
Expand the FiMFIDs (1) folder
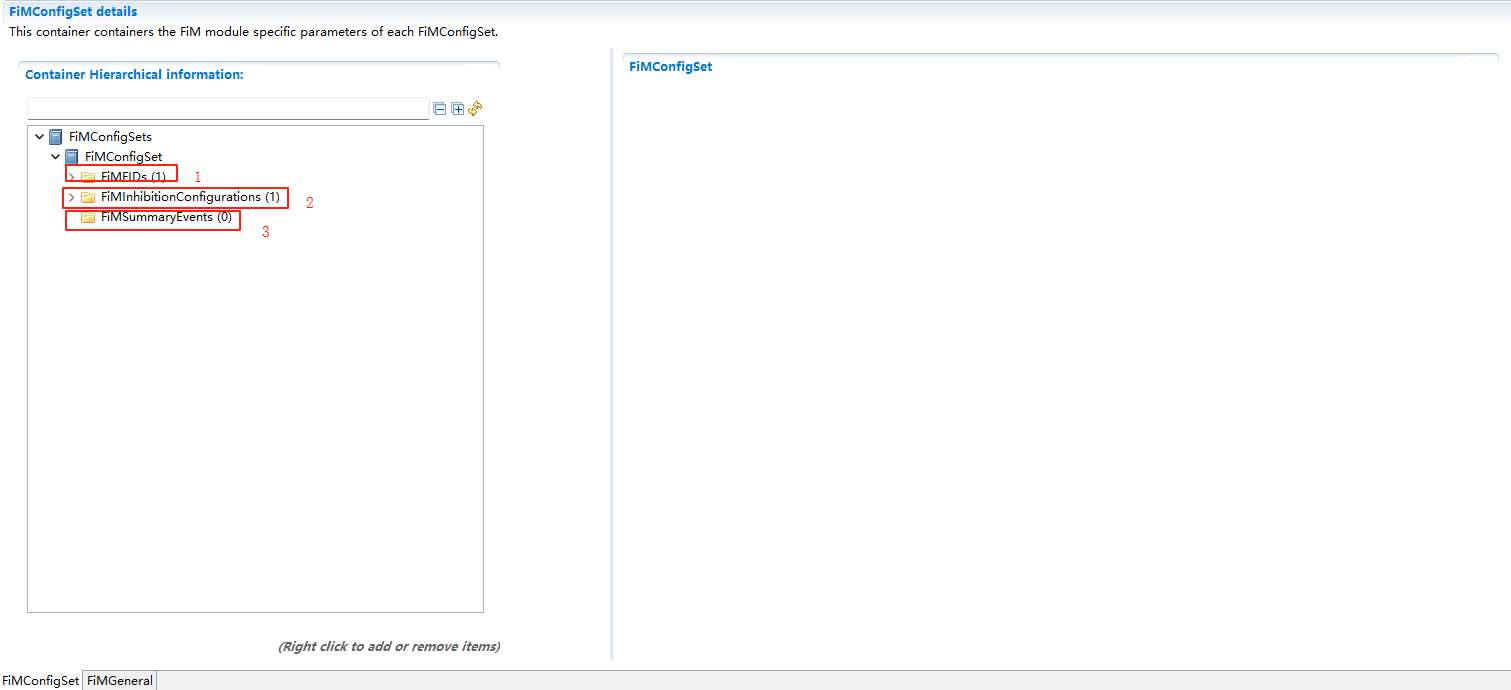72,177
